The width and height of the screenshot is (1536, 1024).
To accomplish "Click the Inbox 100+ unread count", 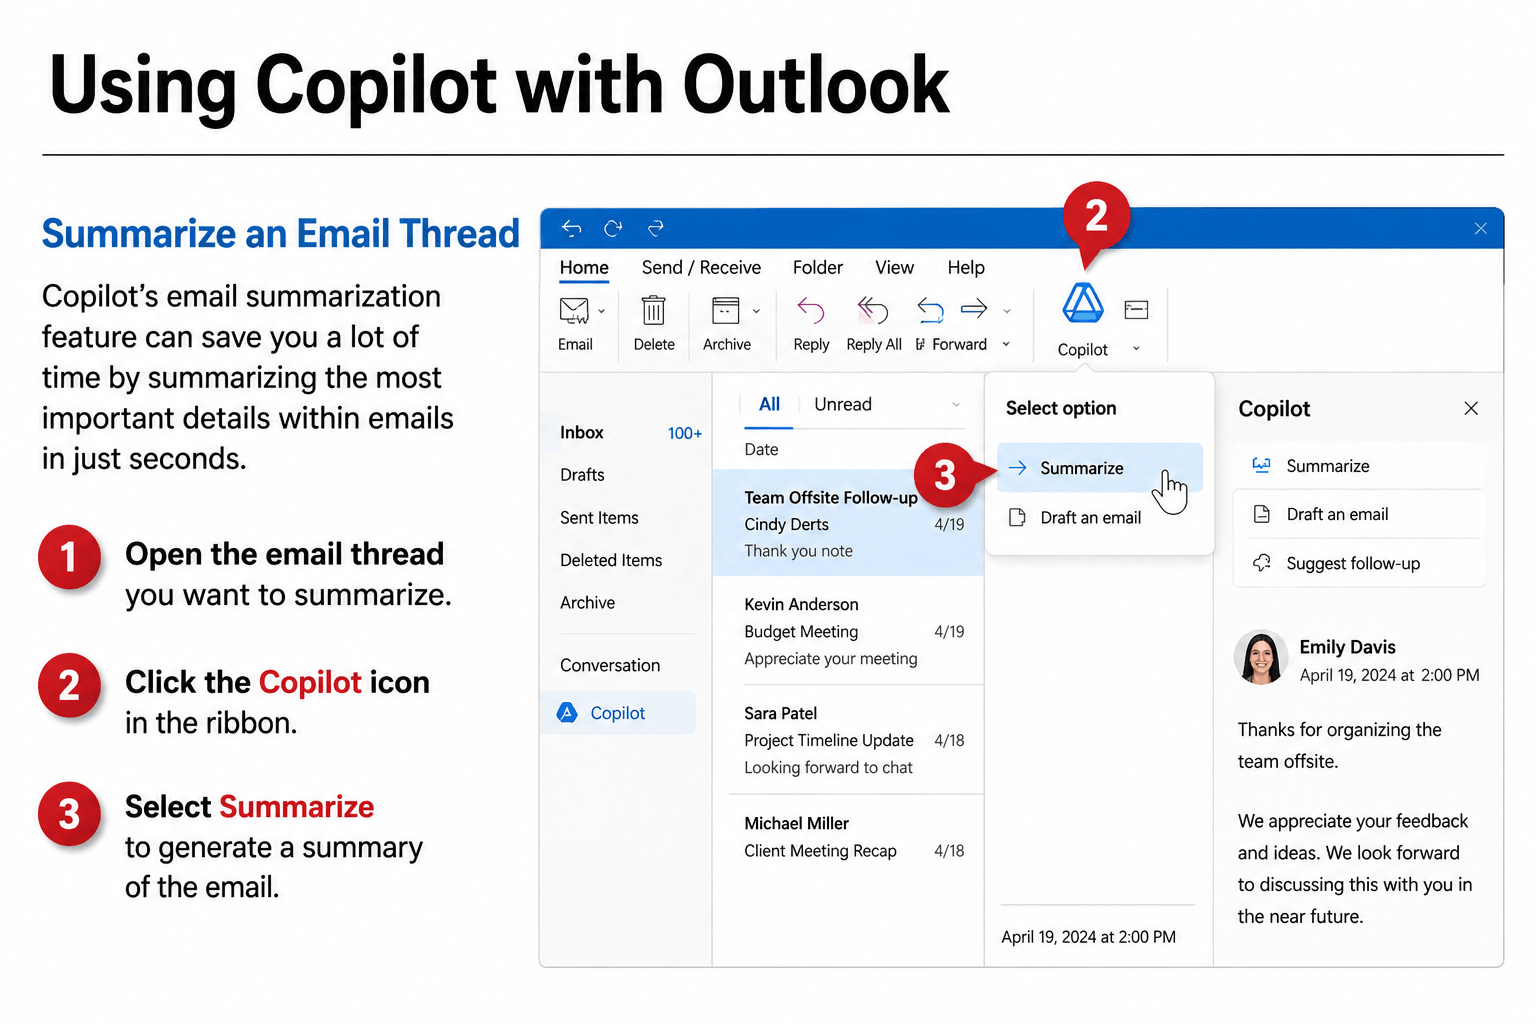I will pyautogui.click(x=685, y=433).
